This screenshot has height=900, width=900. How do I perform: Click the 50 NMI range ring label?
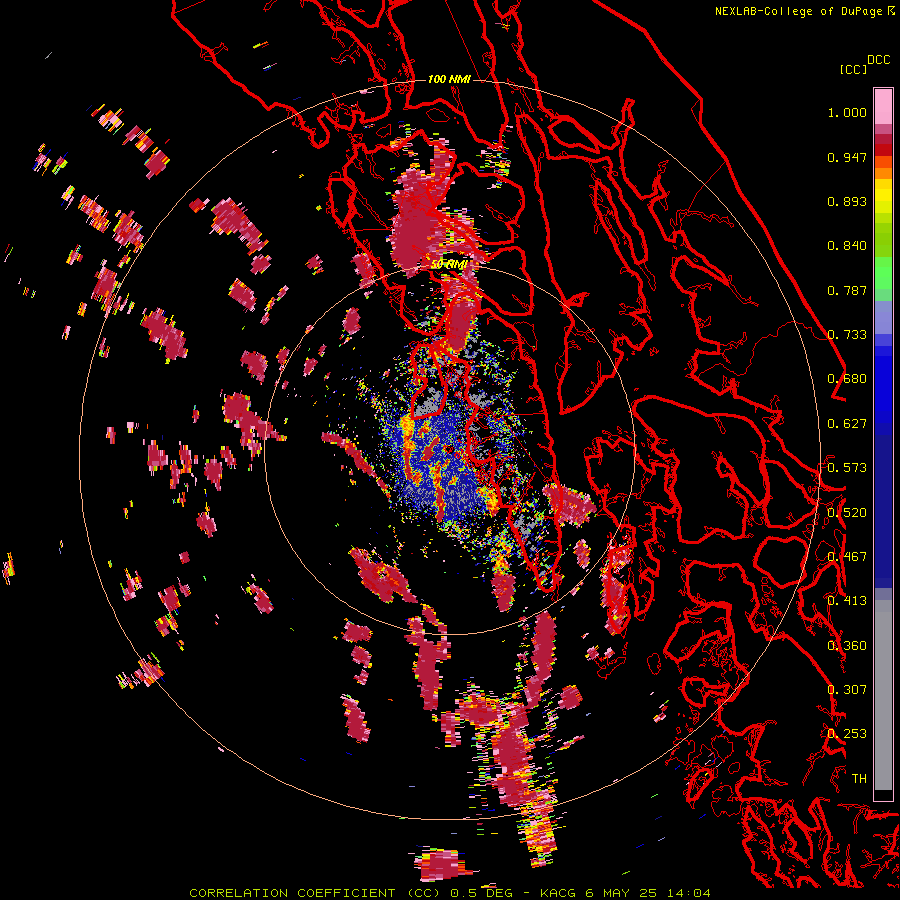[449, 265]
